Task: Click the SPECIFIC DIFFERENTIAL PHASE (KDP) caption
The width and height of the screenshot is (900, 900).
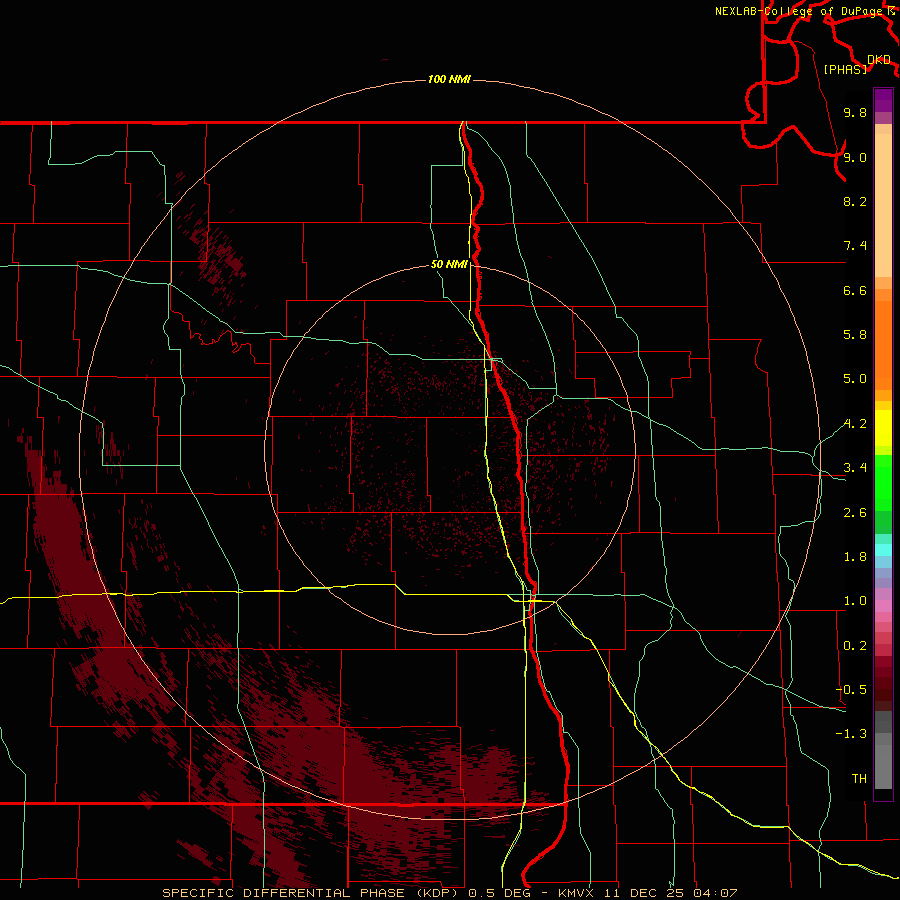Action: [312, 893]
